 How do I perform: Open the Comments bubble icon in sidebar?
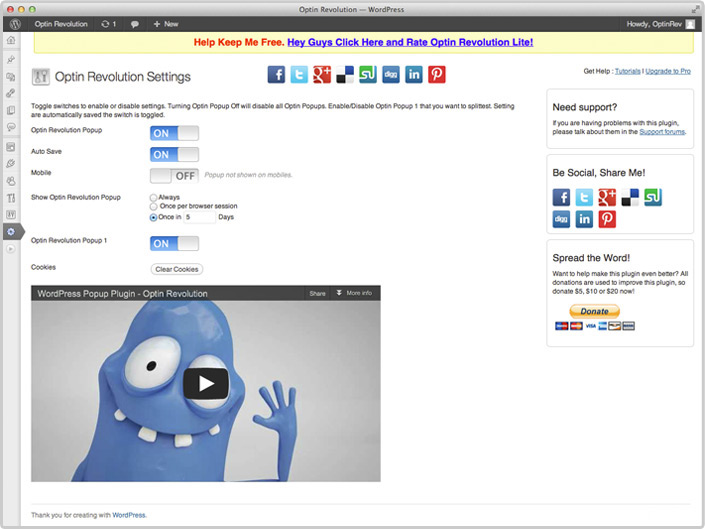(11, 127)
